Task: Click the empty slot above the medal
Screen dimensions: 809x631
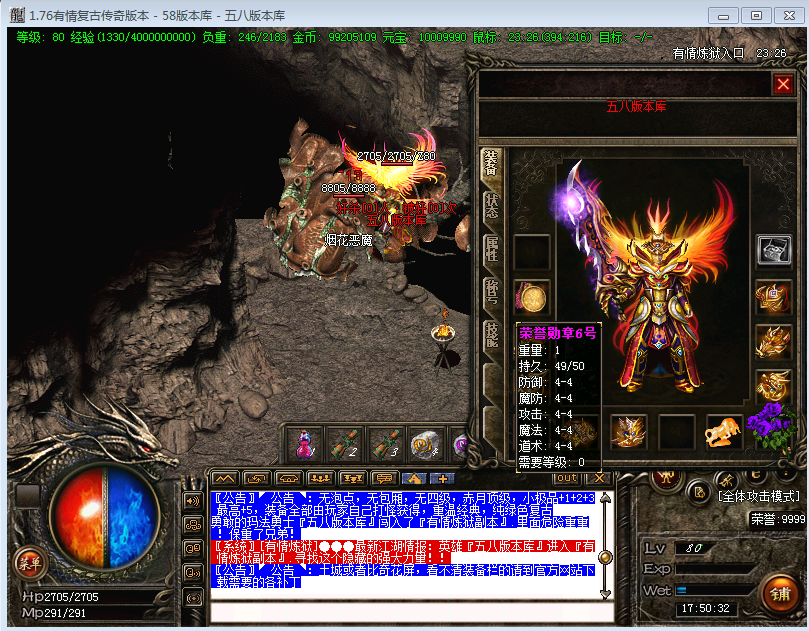Action: pos(532,252)
